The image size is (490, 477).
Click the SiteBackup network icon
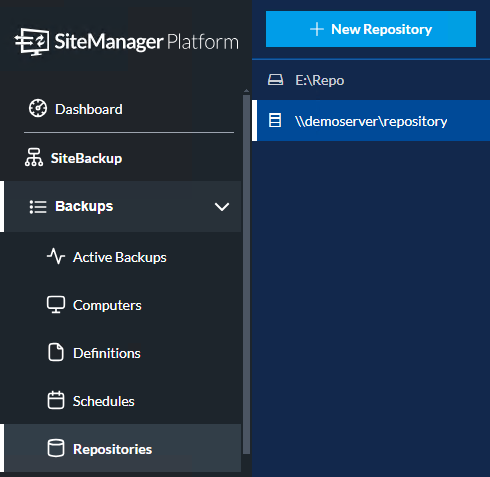pyautogui.click(x=34, y=157)
